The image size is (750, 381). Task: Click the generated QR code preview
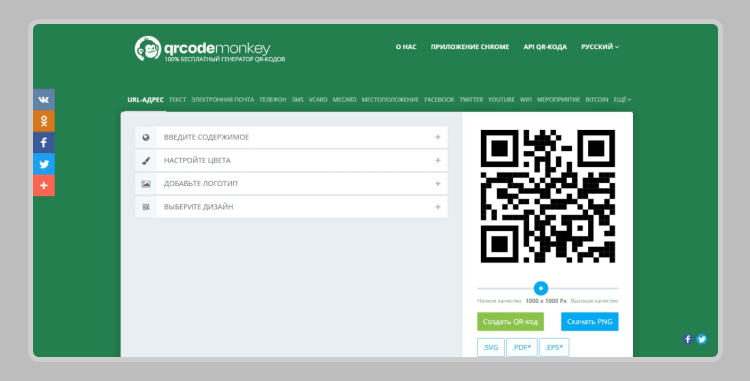tap(548, 196)
